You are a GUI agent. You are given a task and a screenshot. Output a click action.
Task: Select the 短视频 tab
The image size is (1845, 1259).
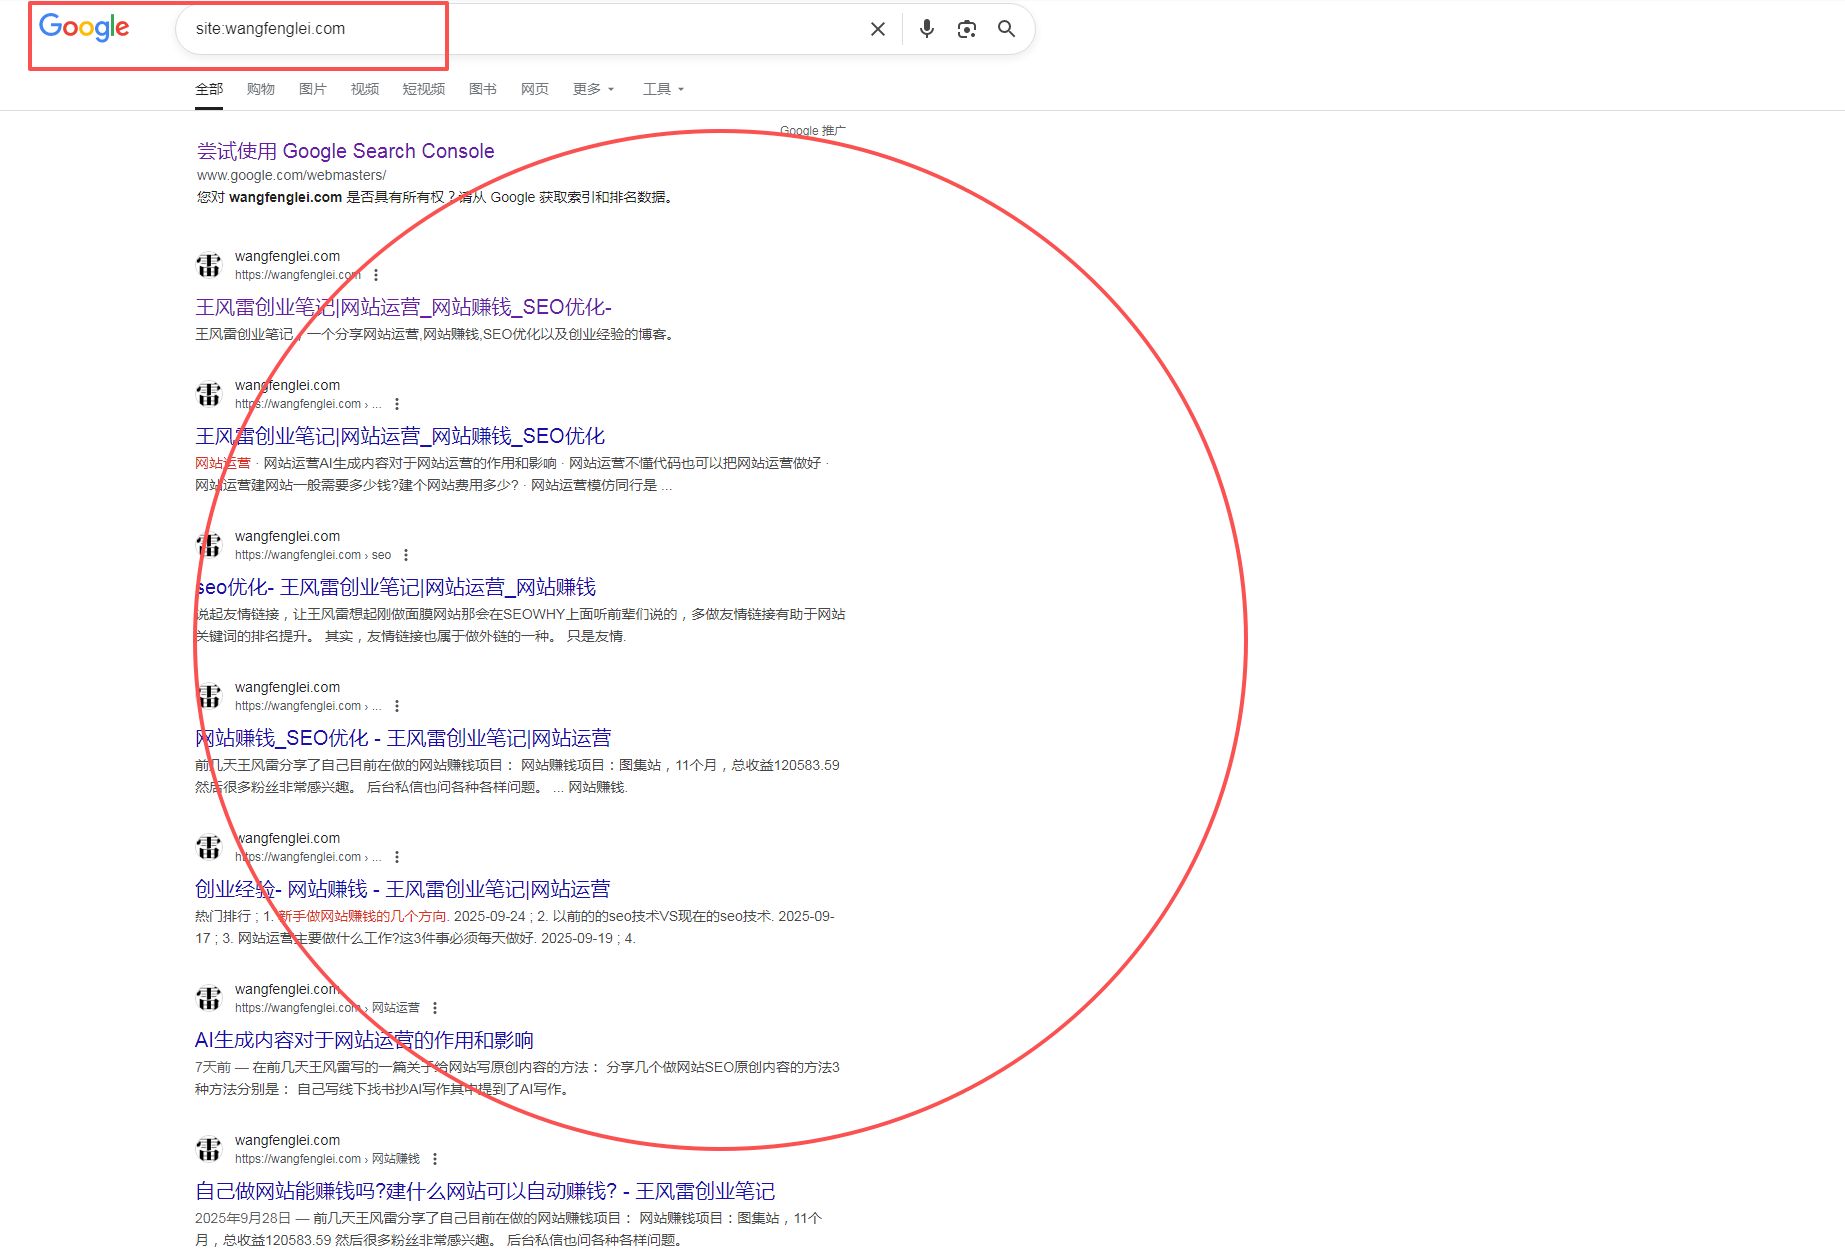point(423,89)
